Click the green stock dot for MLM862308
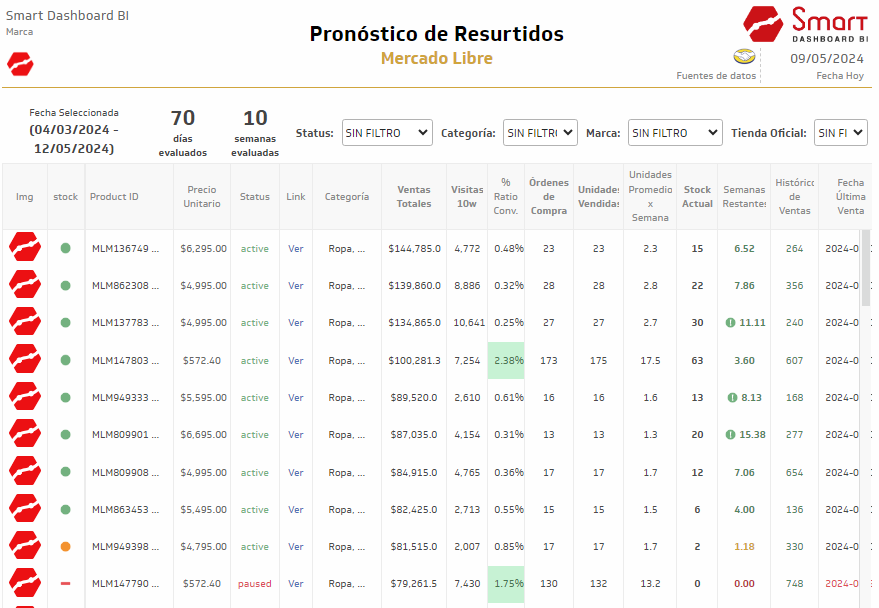879x608 pixels. pyautogui.click(x=65, y=285)
